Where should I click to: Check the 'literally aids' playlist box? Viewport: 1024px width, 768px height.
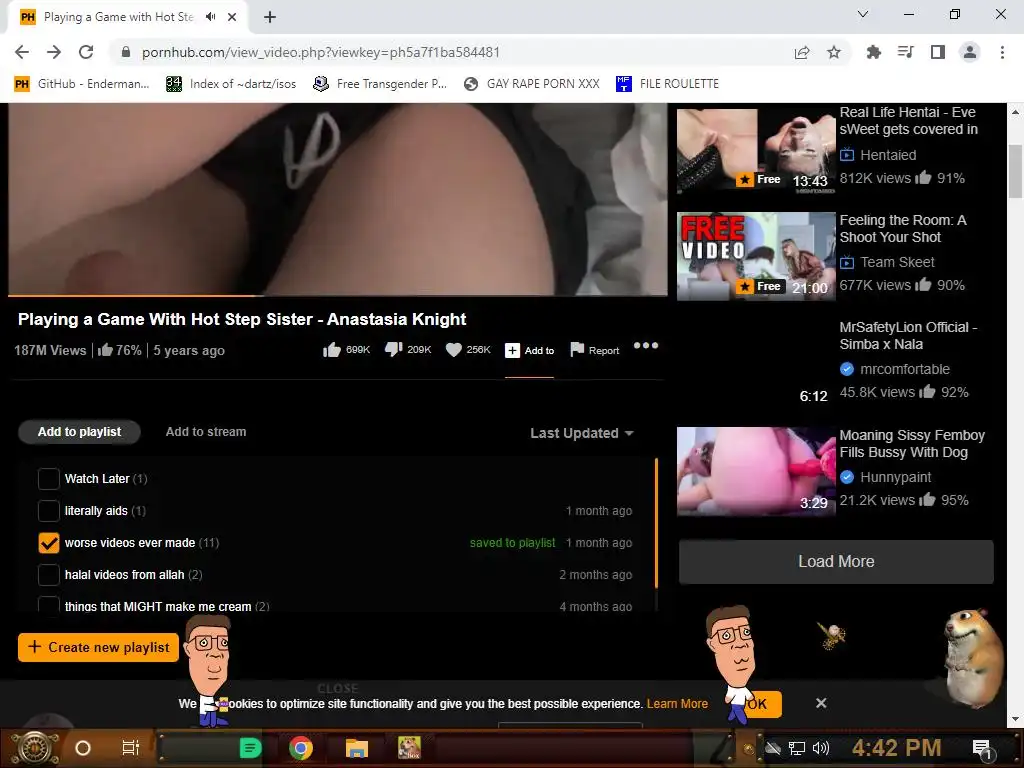(48, 511)
